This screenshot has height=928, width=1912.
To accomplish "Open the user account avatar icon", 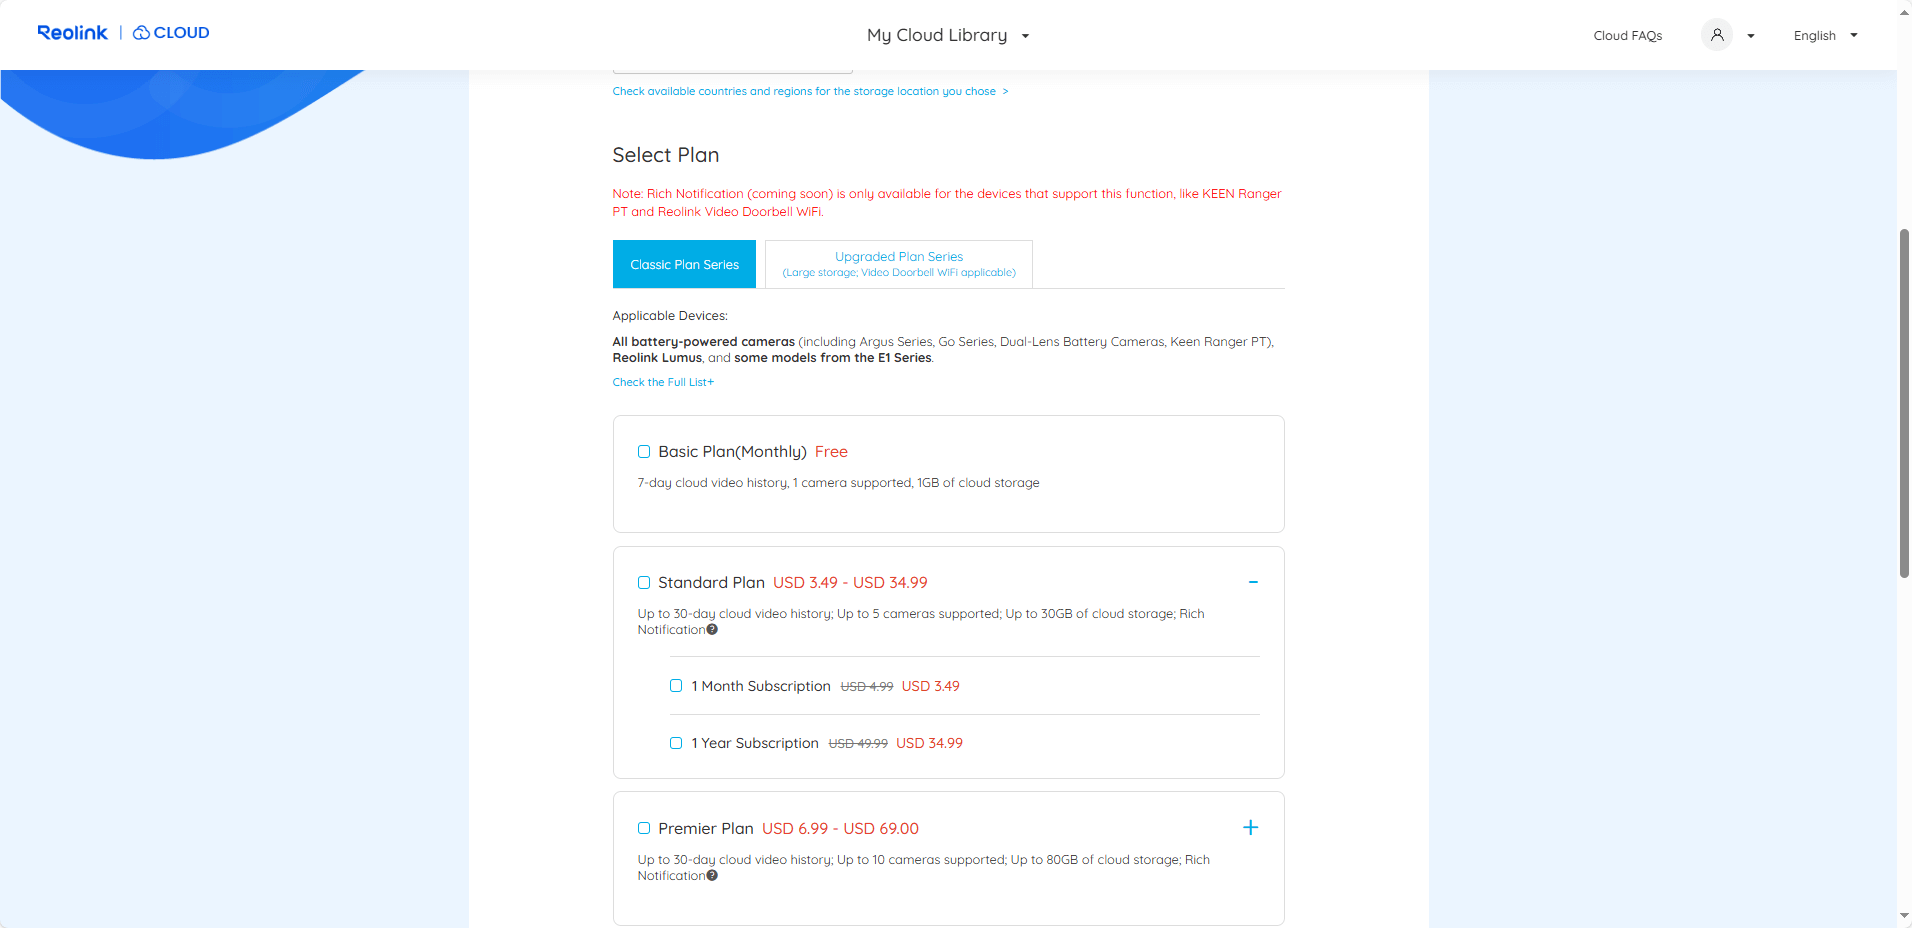I will click(x=1717, y=35).
